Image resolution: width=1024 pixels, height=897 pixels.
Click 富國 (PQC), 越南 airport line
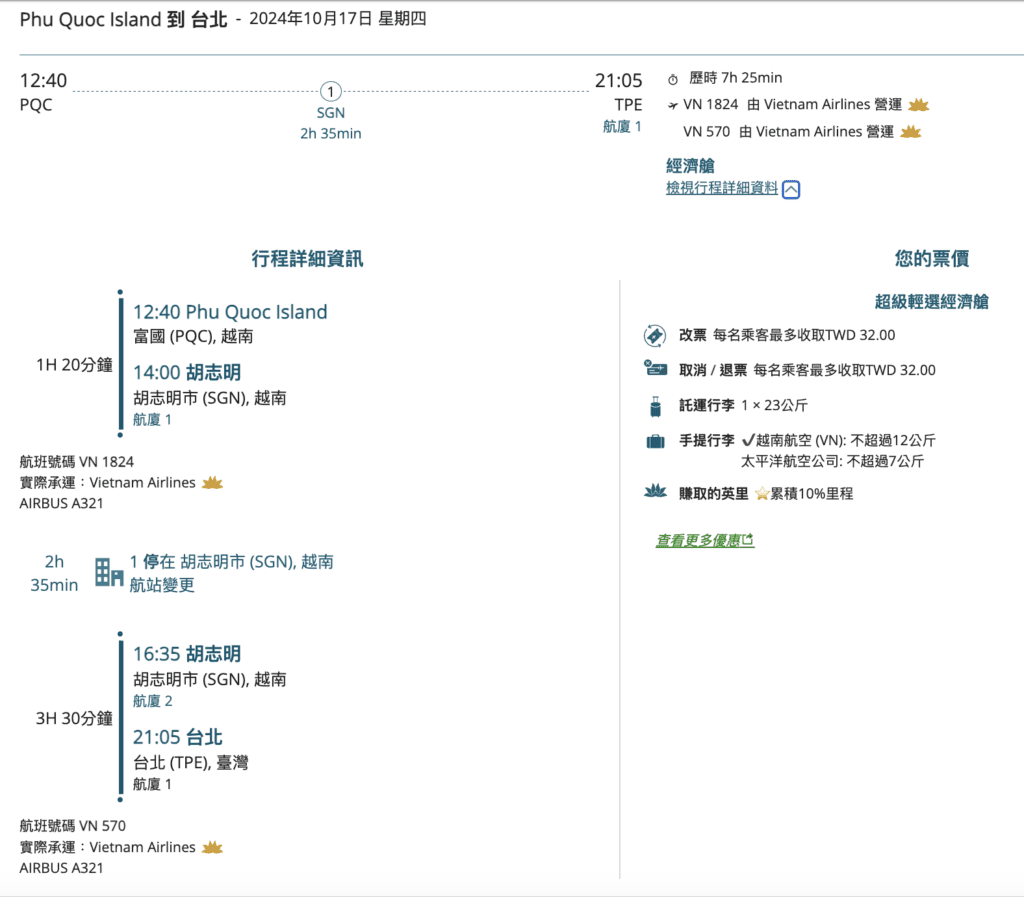[x=193, y=337]
